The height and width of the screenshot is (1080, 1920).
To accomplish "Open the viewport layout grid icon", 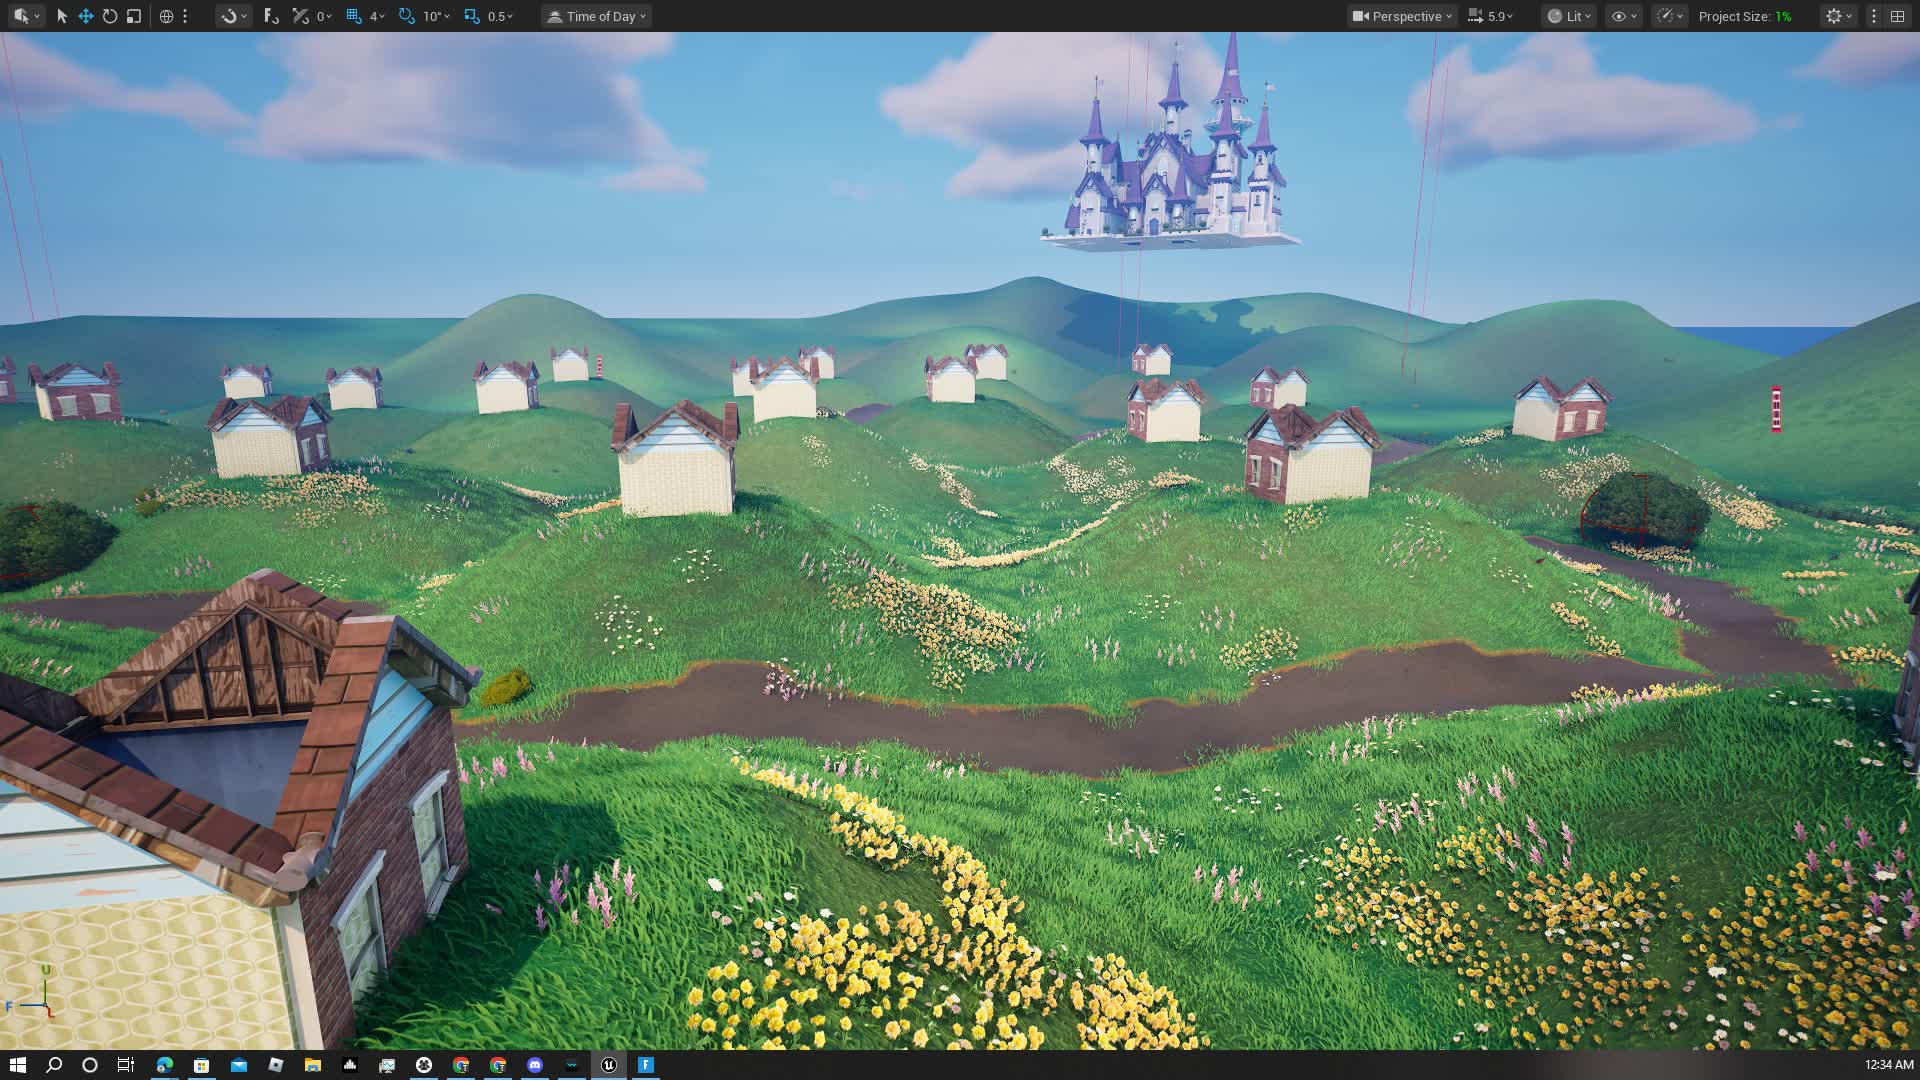I will (1897, 16).
